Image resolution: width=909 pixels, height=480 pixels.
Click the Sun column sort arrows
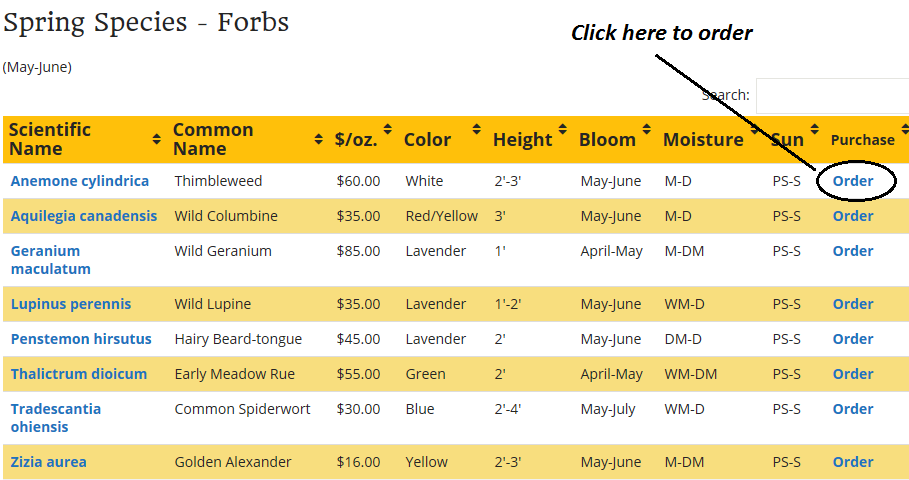point(815,129)
